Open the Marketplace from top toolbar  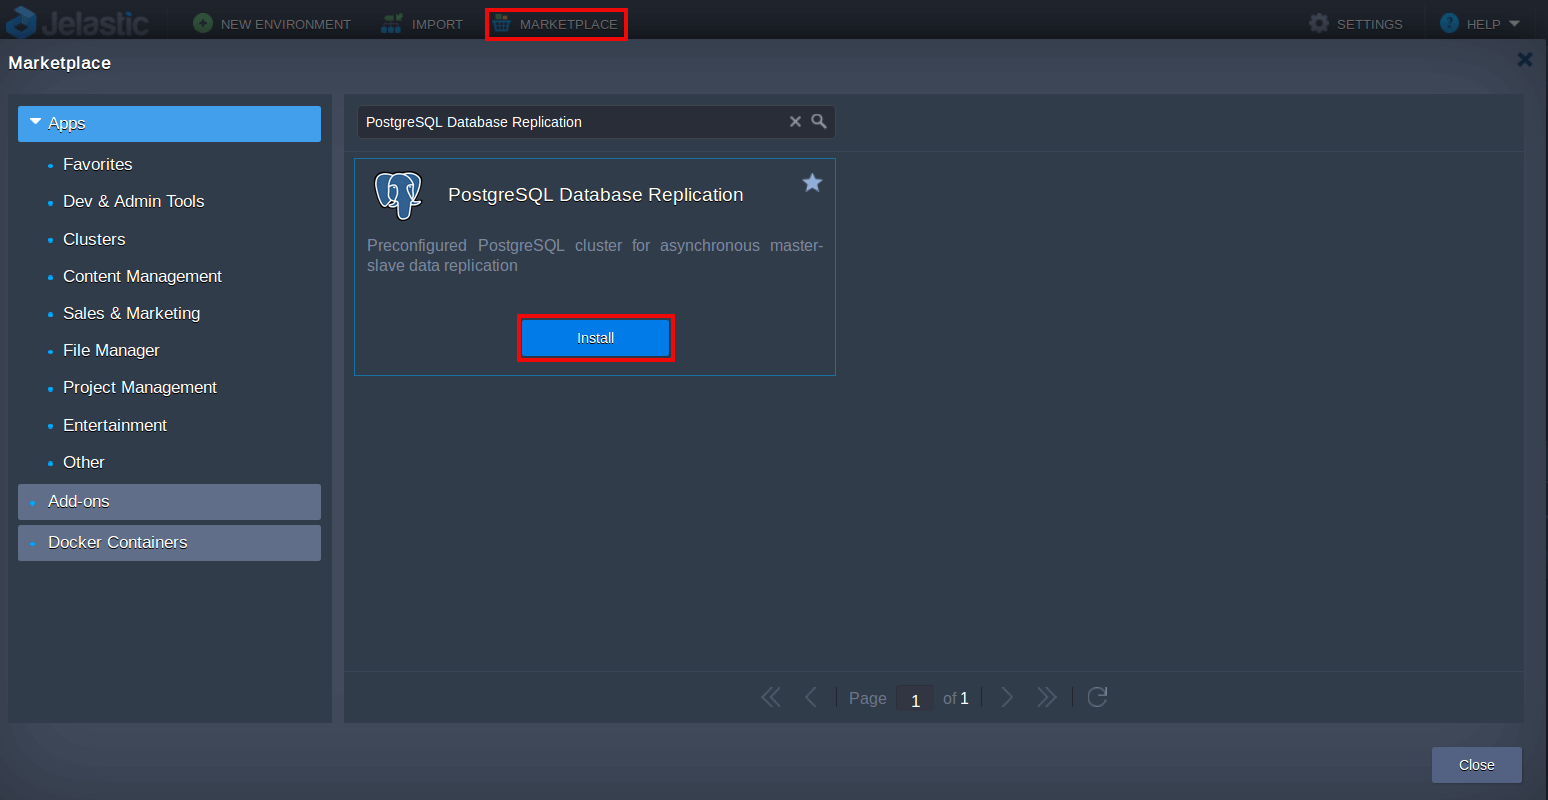pyautogui.click(x=556, y=24)
